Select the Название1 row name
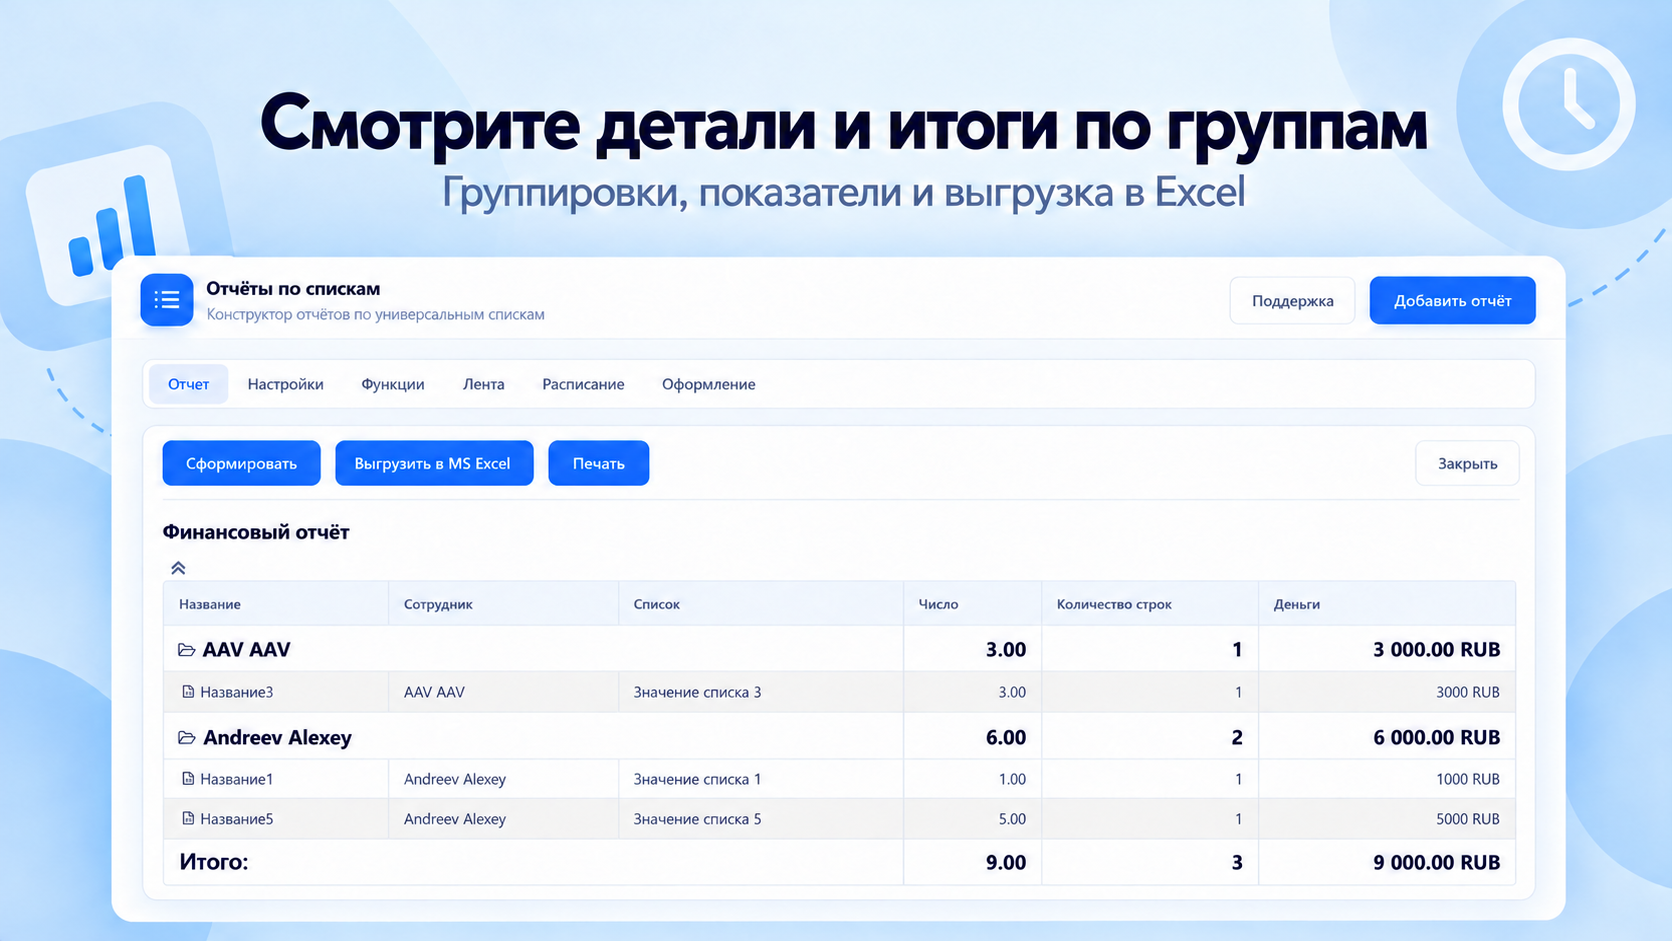 pos(237,779)
